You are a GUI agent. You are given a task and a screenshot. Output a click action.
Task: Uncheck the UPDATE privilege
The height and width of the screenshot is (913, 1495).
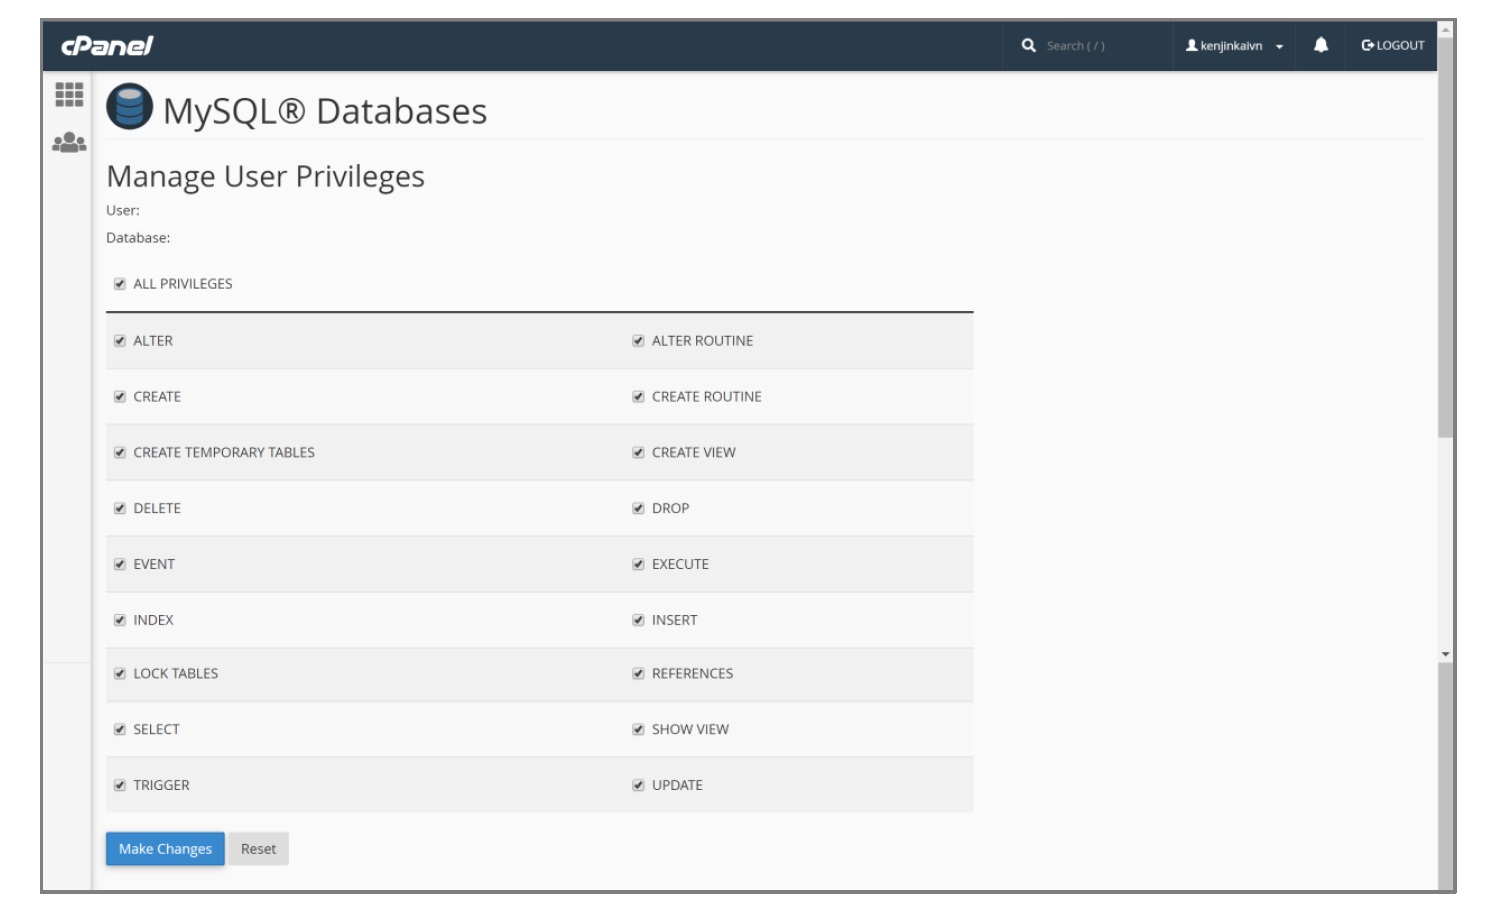pyautogui.click(x=638, y=786)
